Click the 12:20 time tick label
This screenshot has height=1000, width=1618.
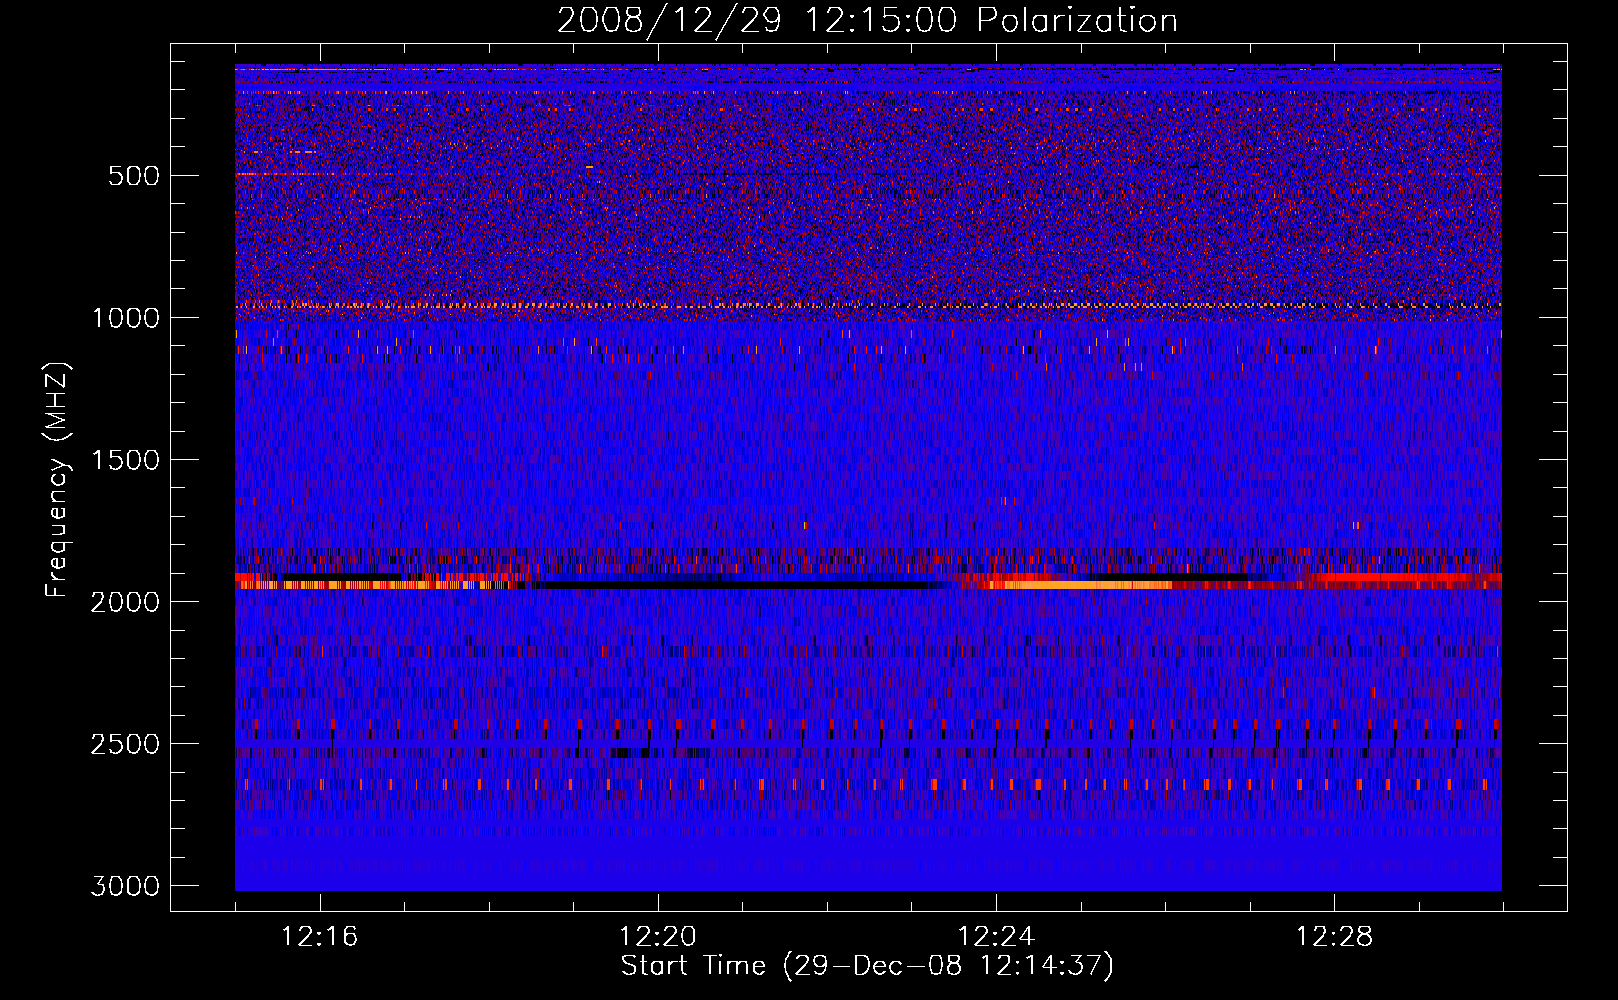658,937
